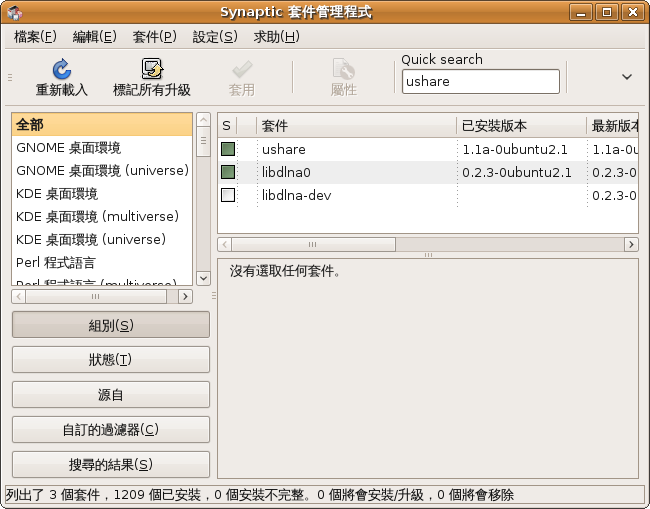Sort by the 套件 column header

357,125
